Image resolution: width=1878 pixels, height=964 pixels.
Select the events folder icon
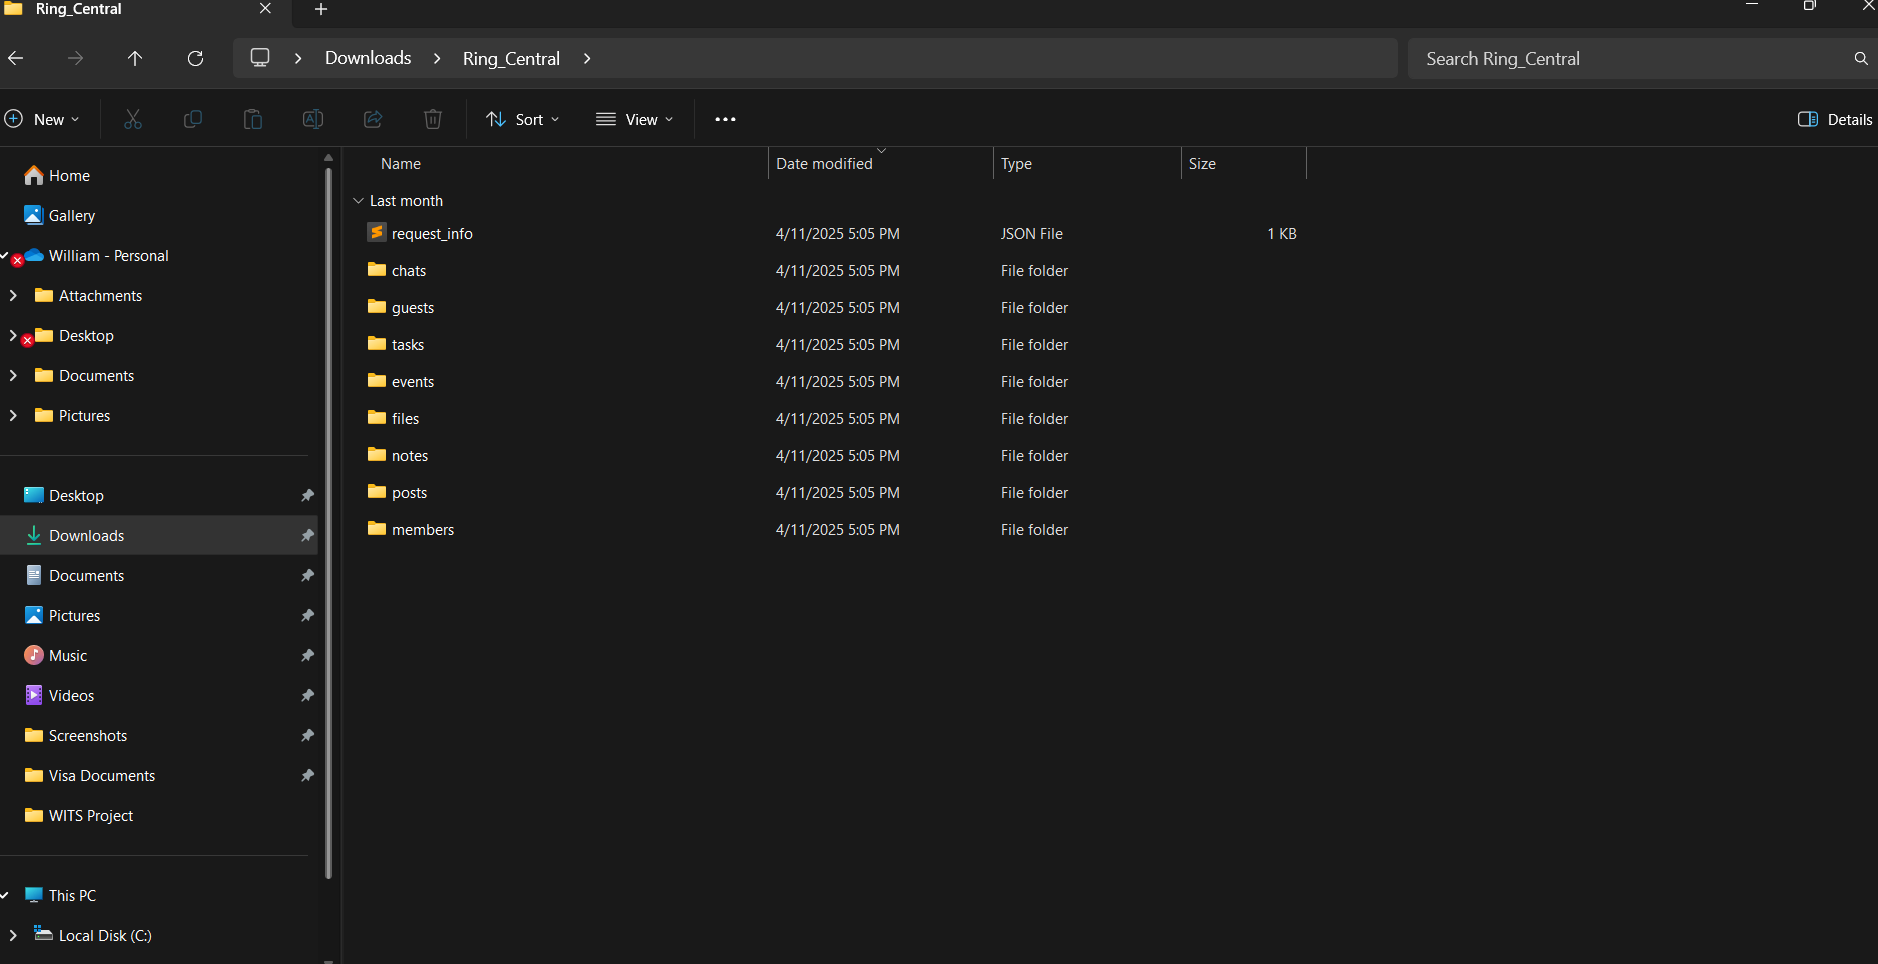pos(377,380)
